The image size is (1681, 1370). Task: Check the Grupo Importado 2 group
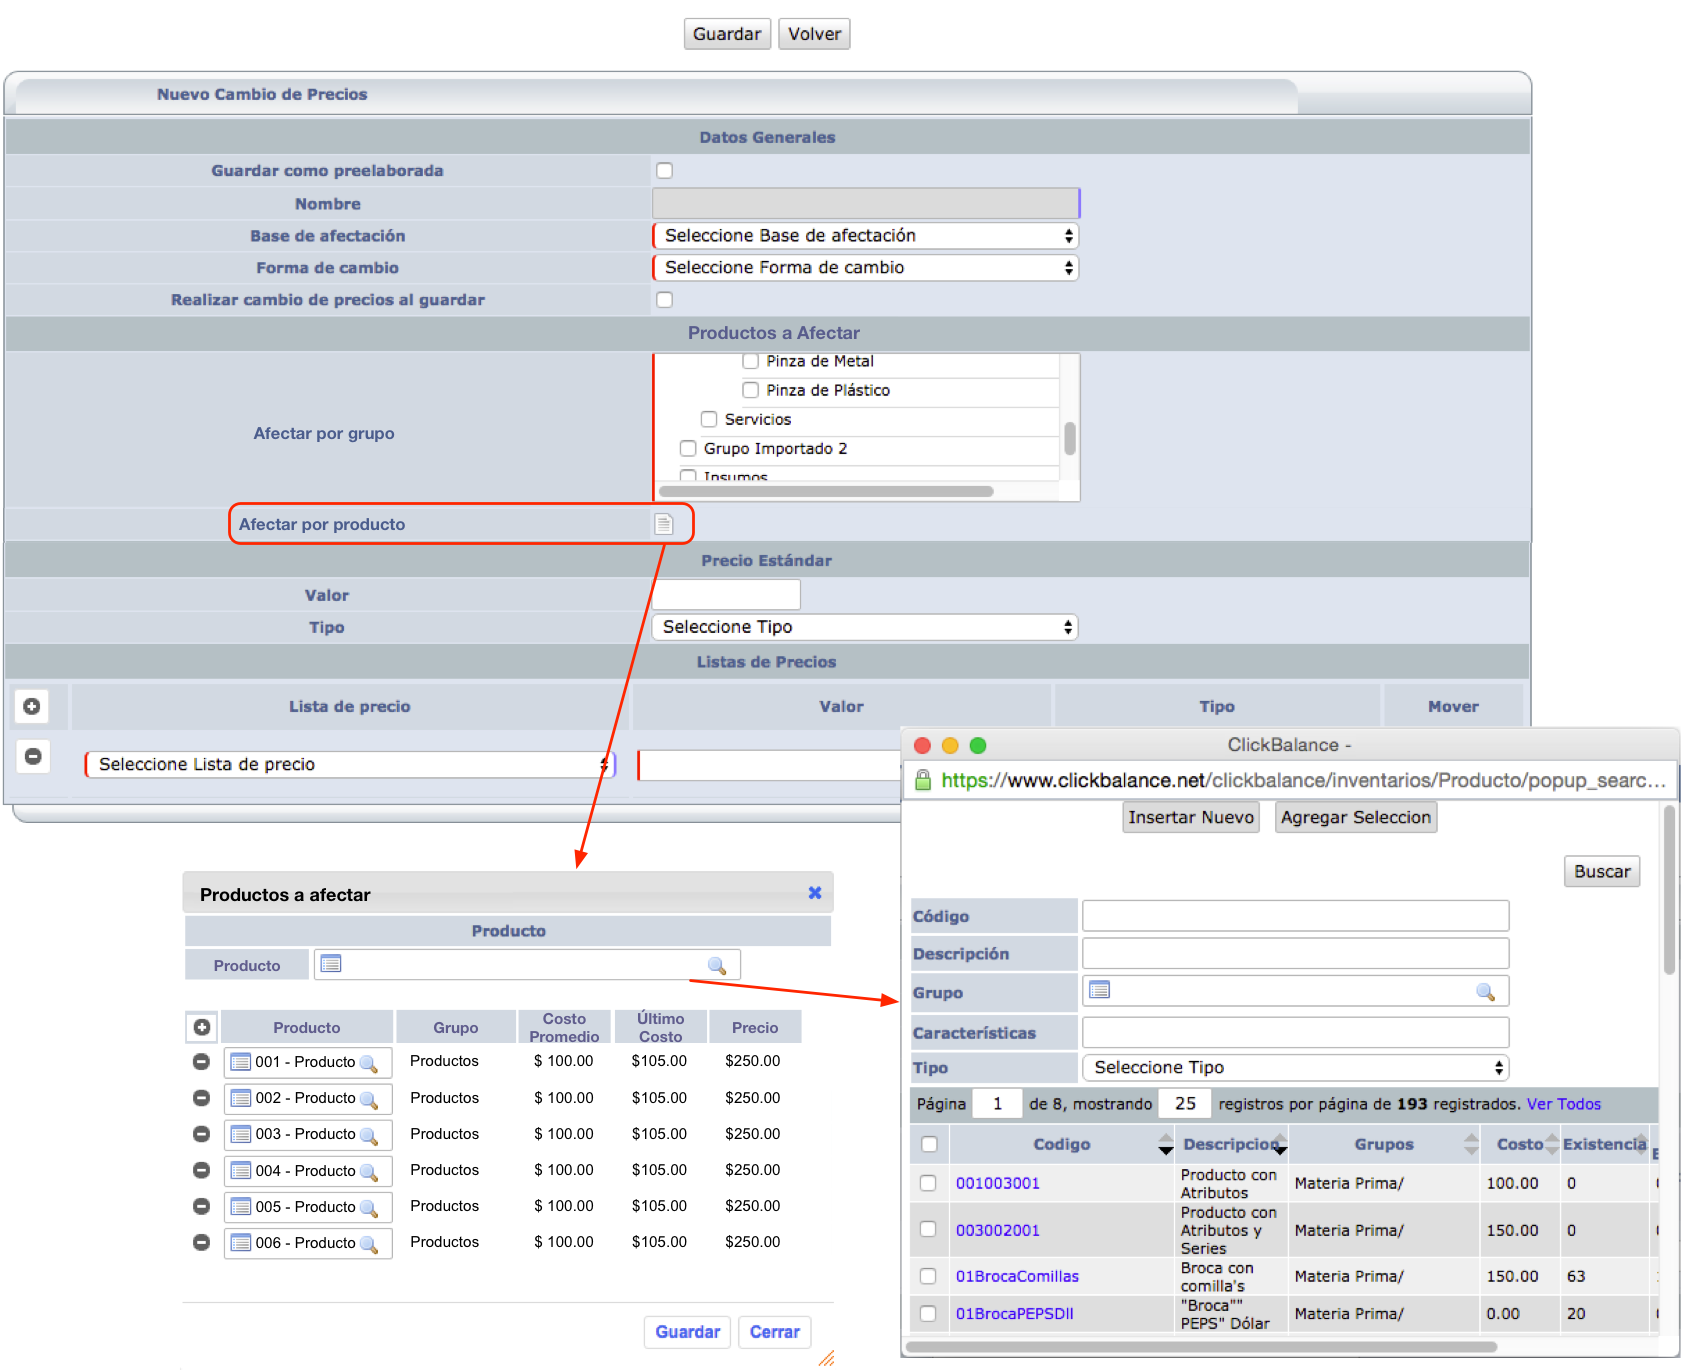(688, 448)
